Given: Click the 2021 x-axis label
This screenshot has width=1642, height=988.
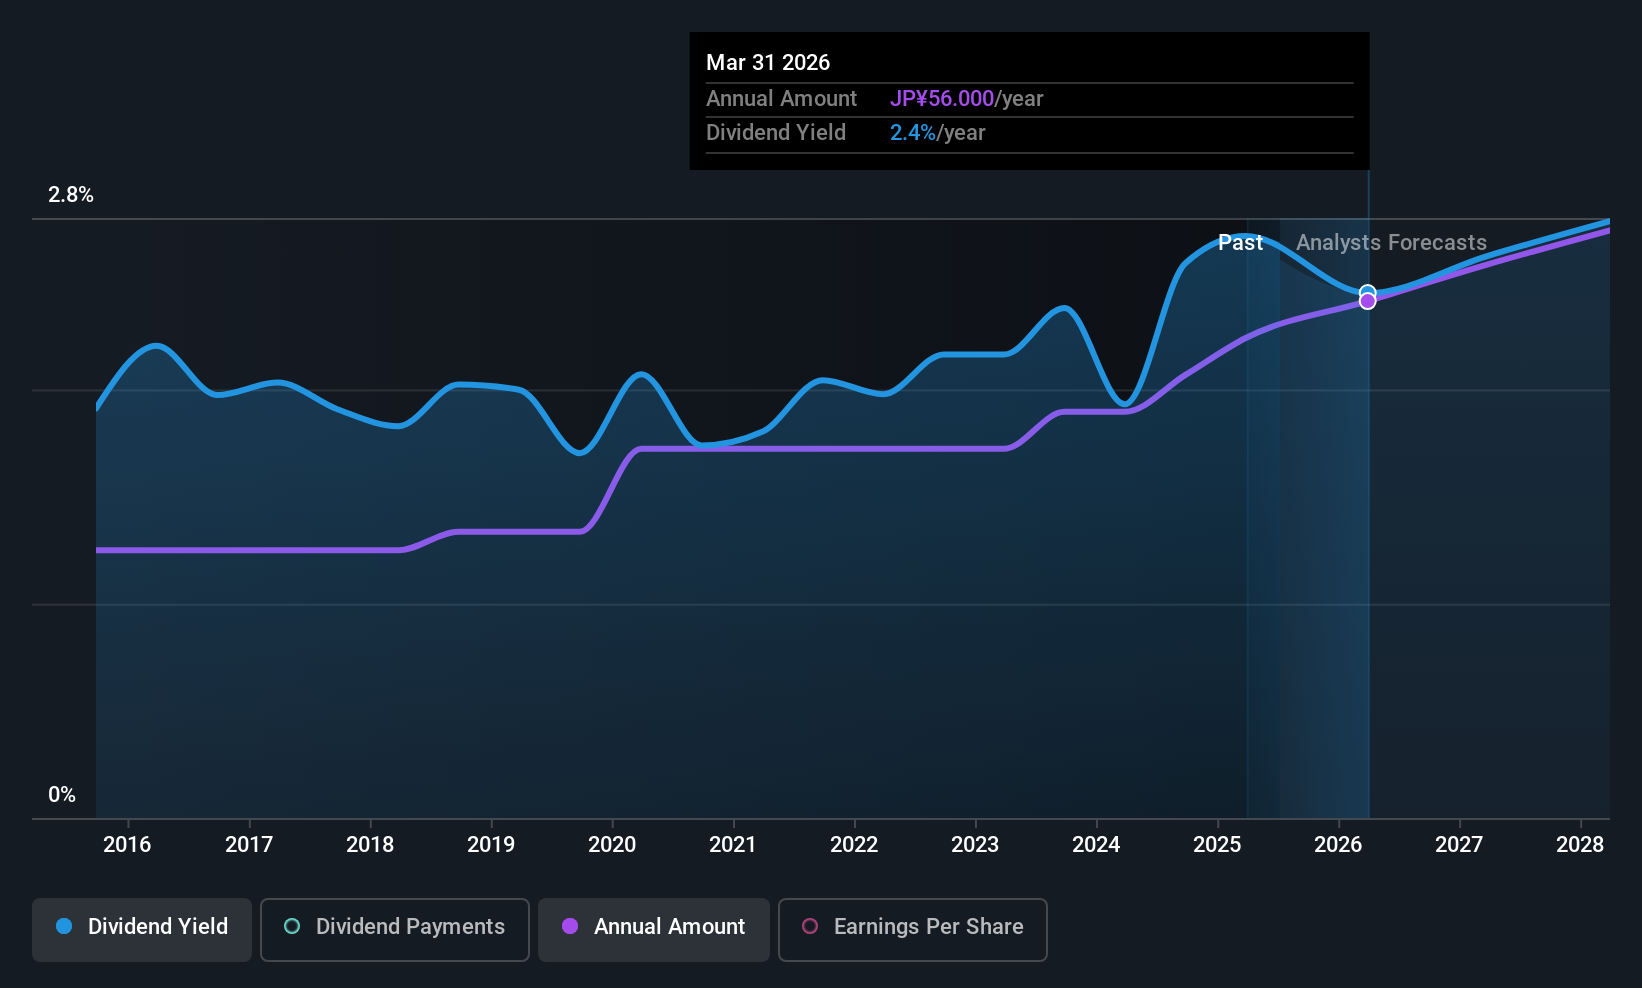Looking at the screenshot, I should pos(733,844).
